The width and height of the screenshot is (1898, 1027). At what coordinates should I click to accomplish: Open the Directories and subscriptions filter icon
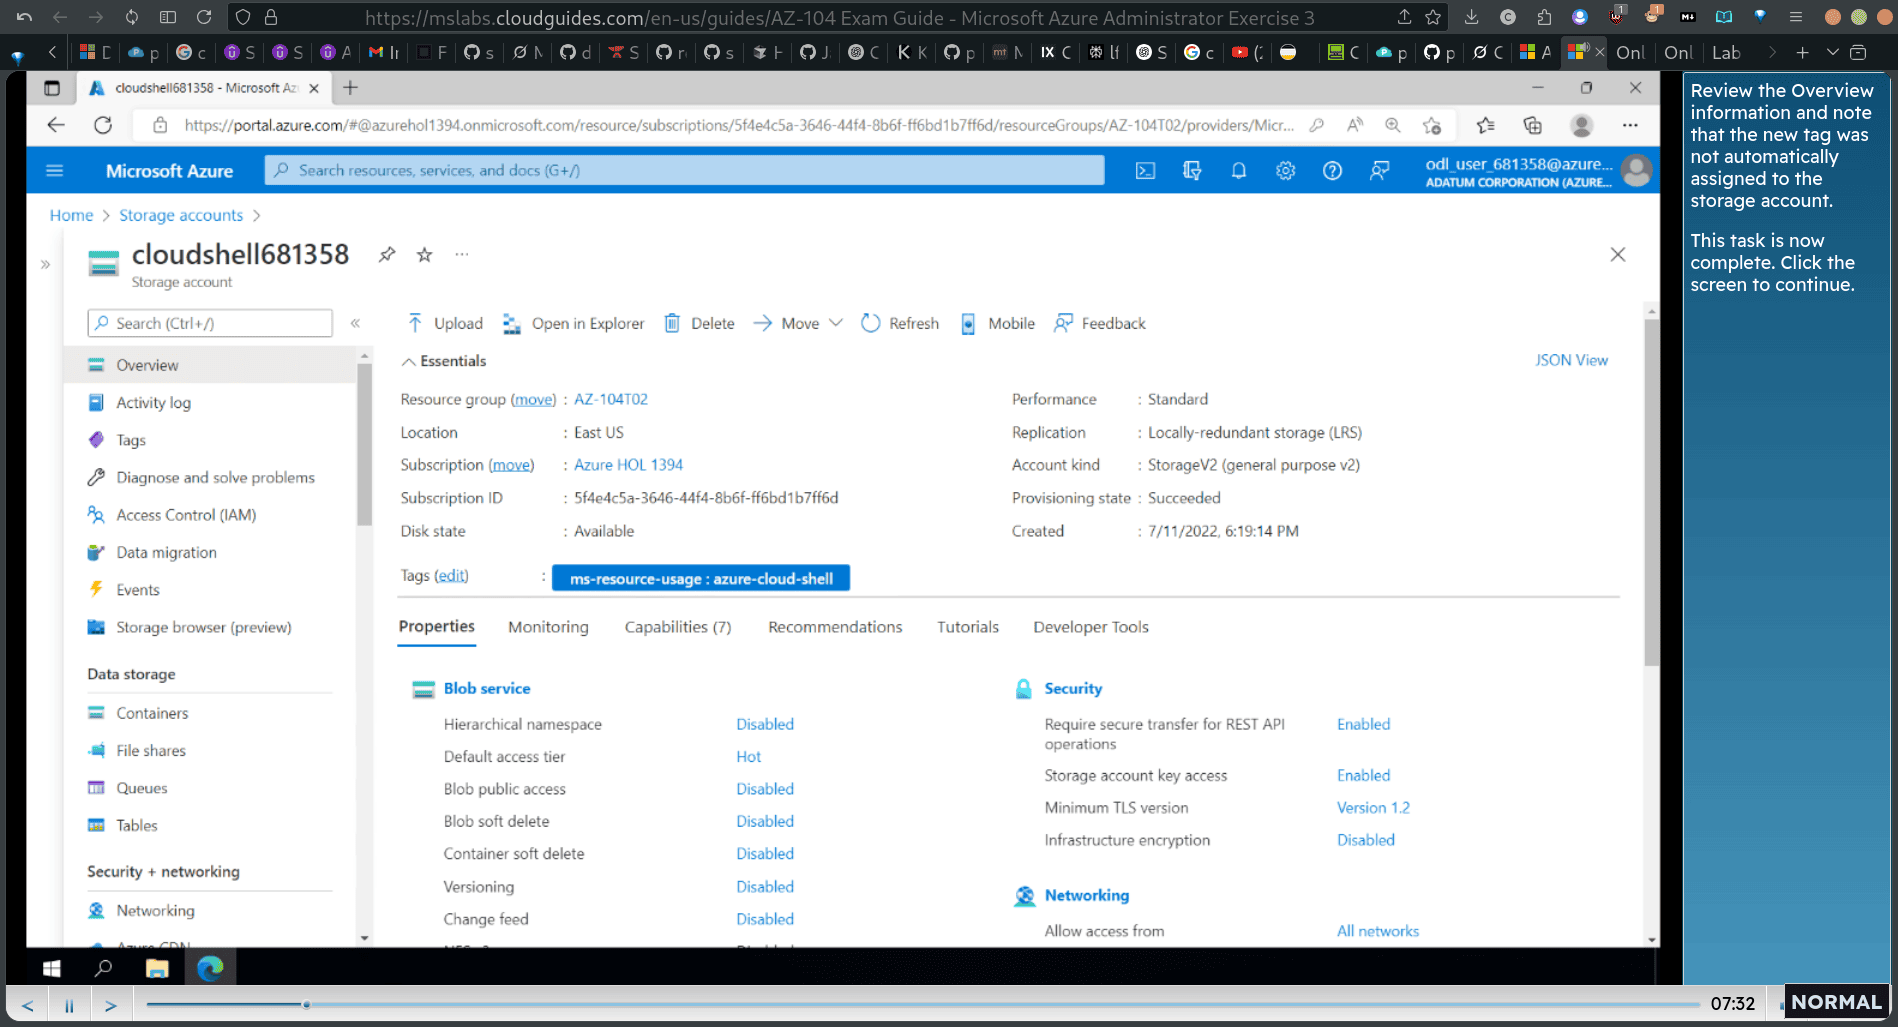1192,171
